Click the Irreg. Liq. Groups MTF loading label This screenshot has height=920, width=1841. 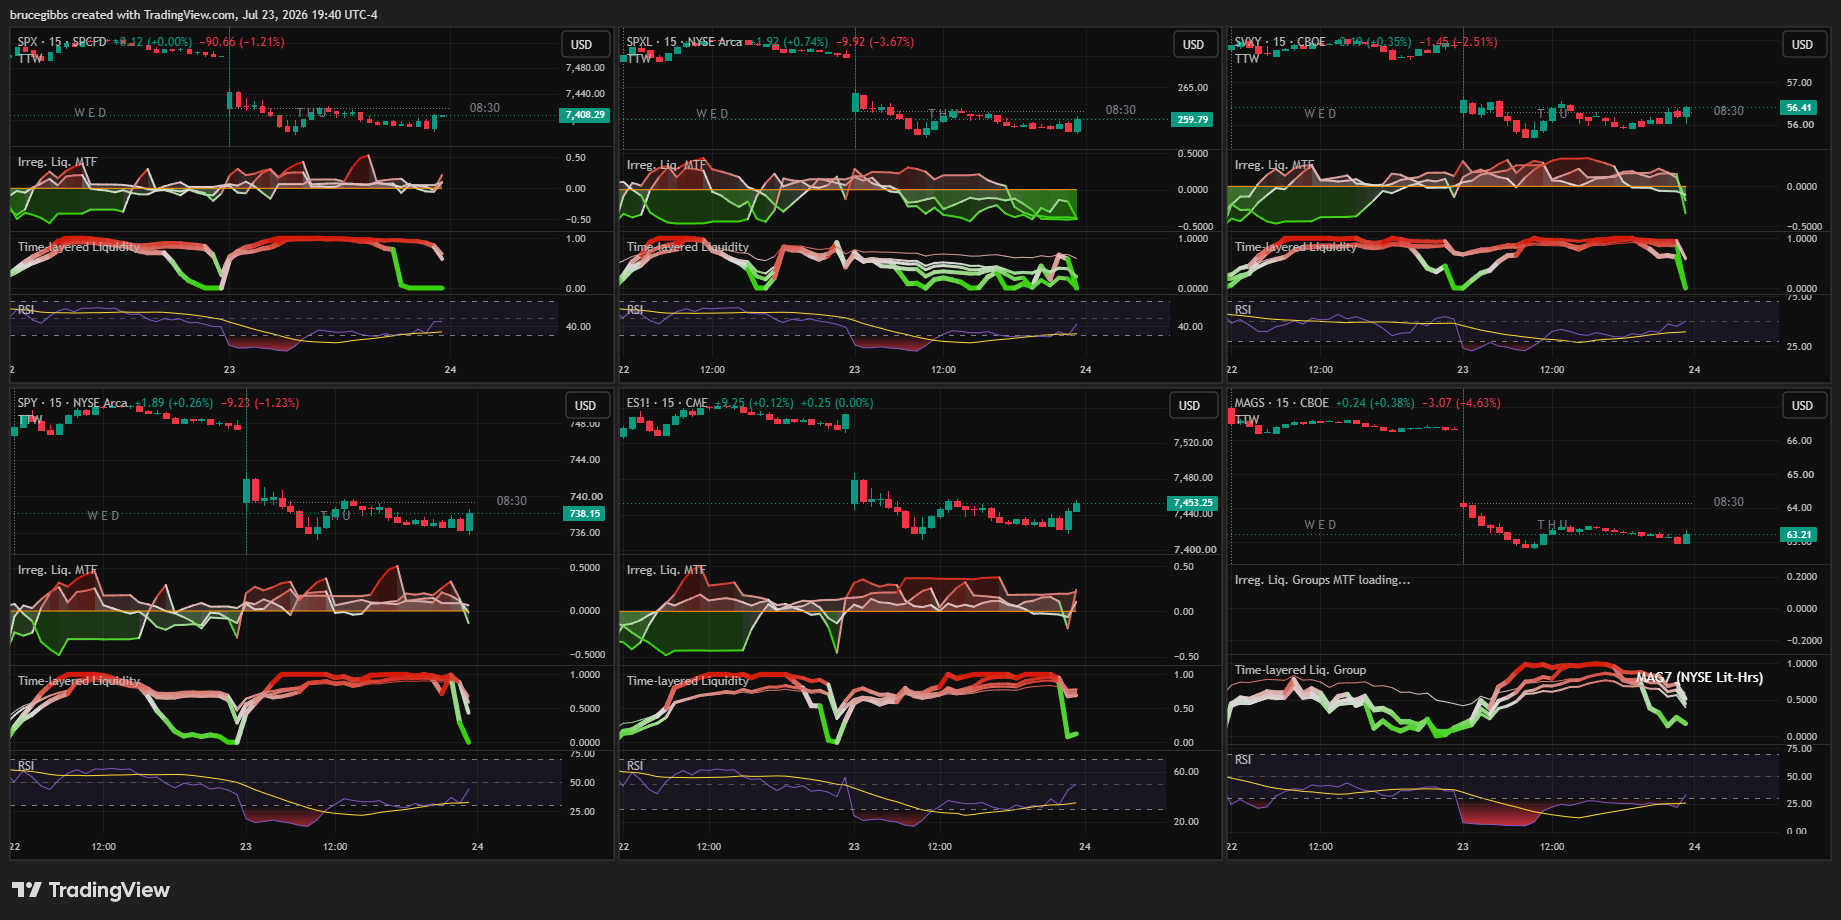pyautogui.click(x=1322, y=580)
